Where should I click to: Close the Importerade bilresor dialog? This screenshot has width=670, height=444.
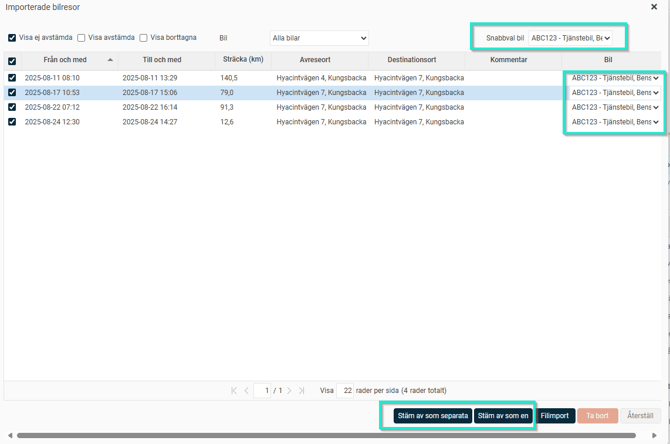[654, 7]
